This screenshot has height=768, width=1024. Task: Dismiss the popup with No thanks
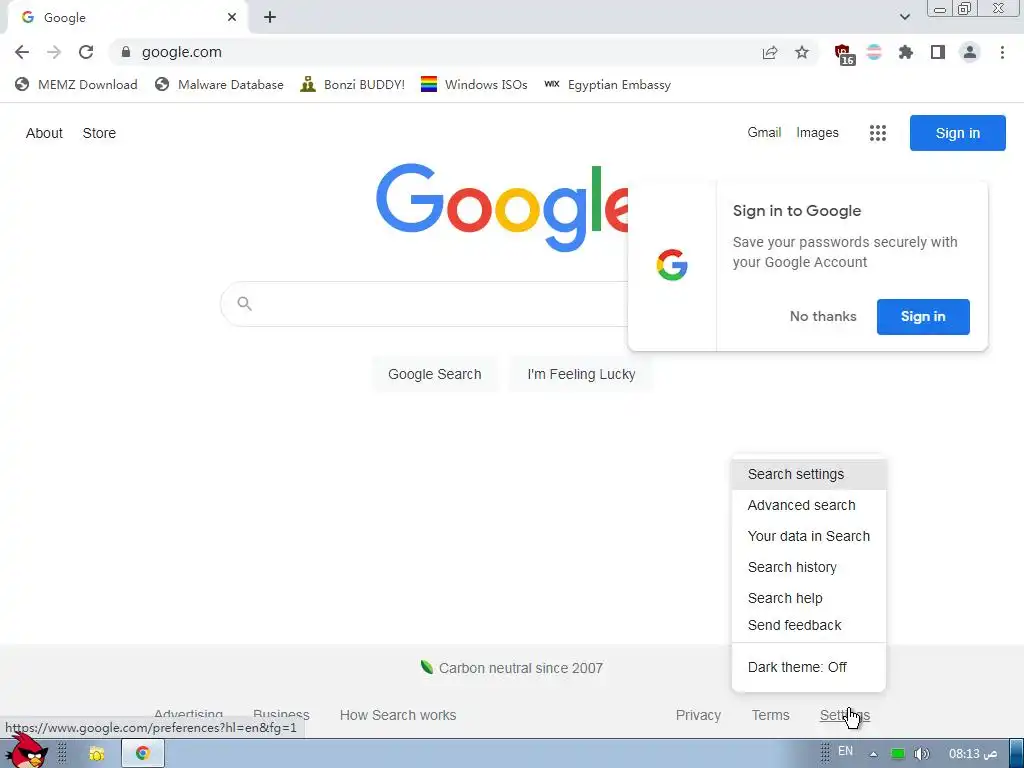tap(823, 317)
